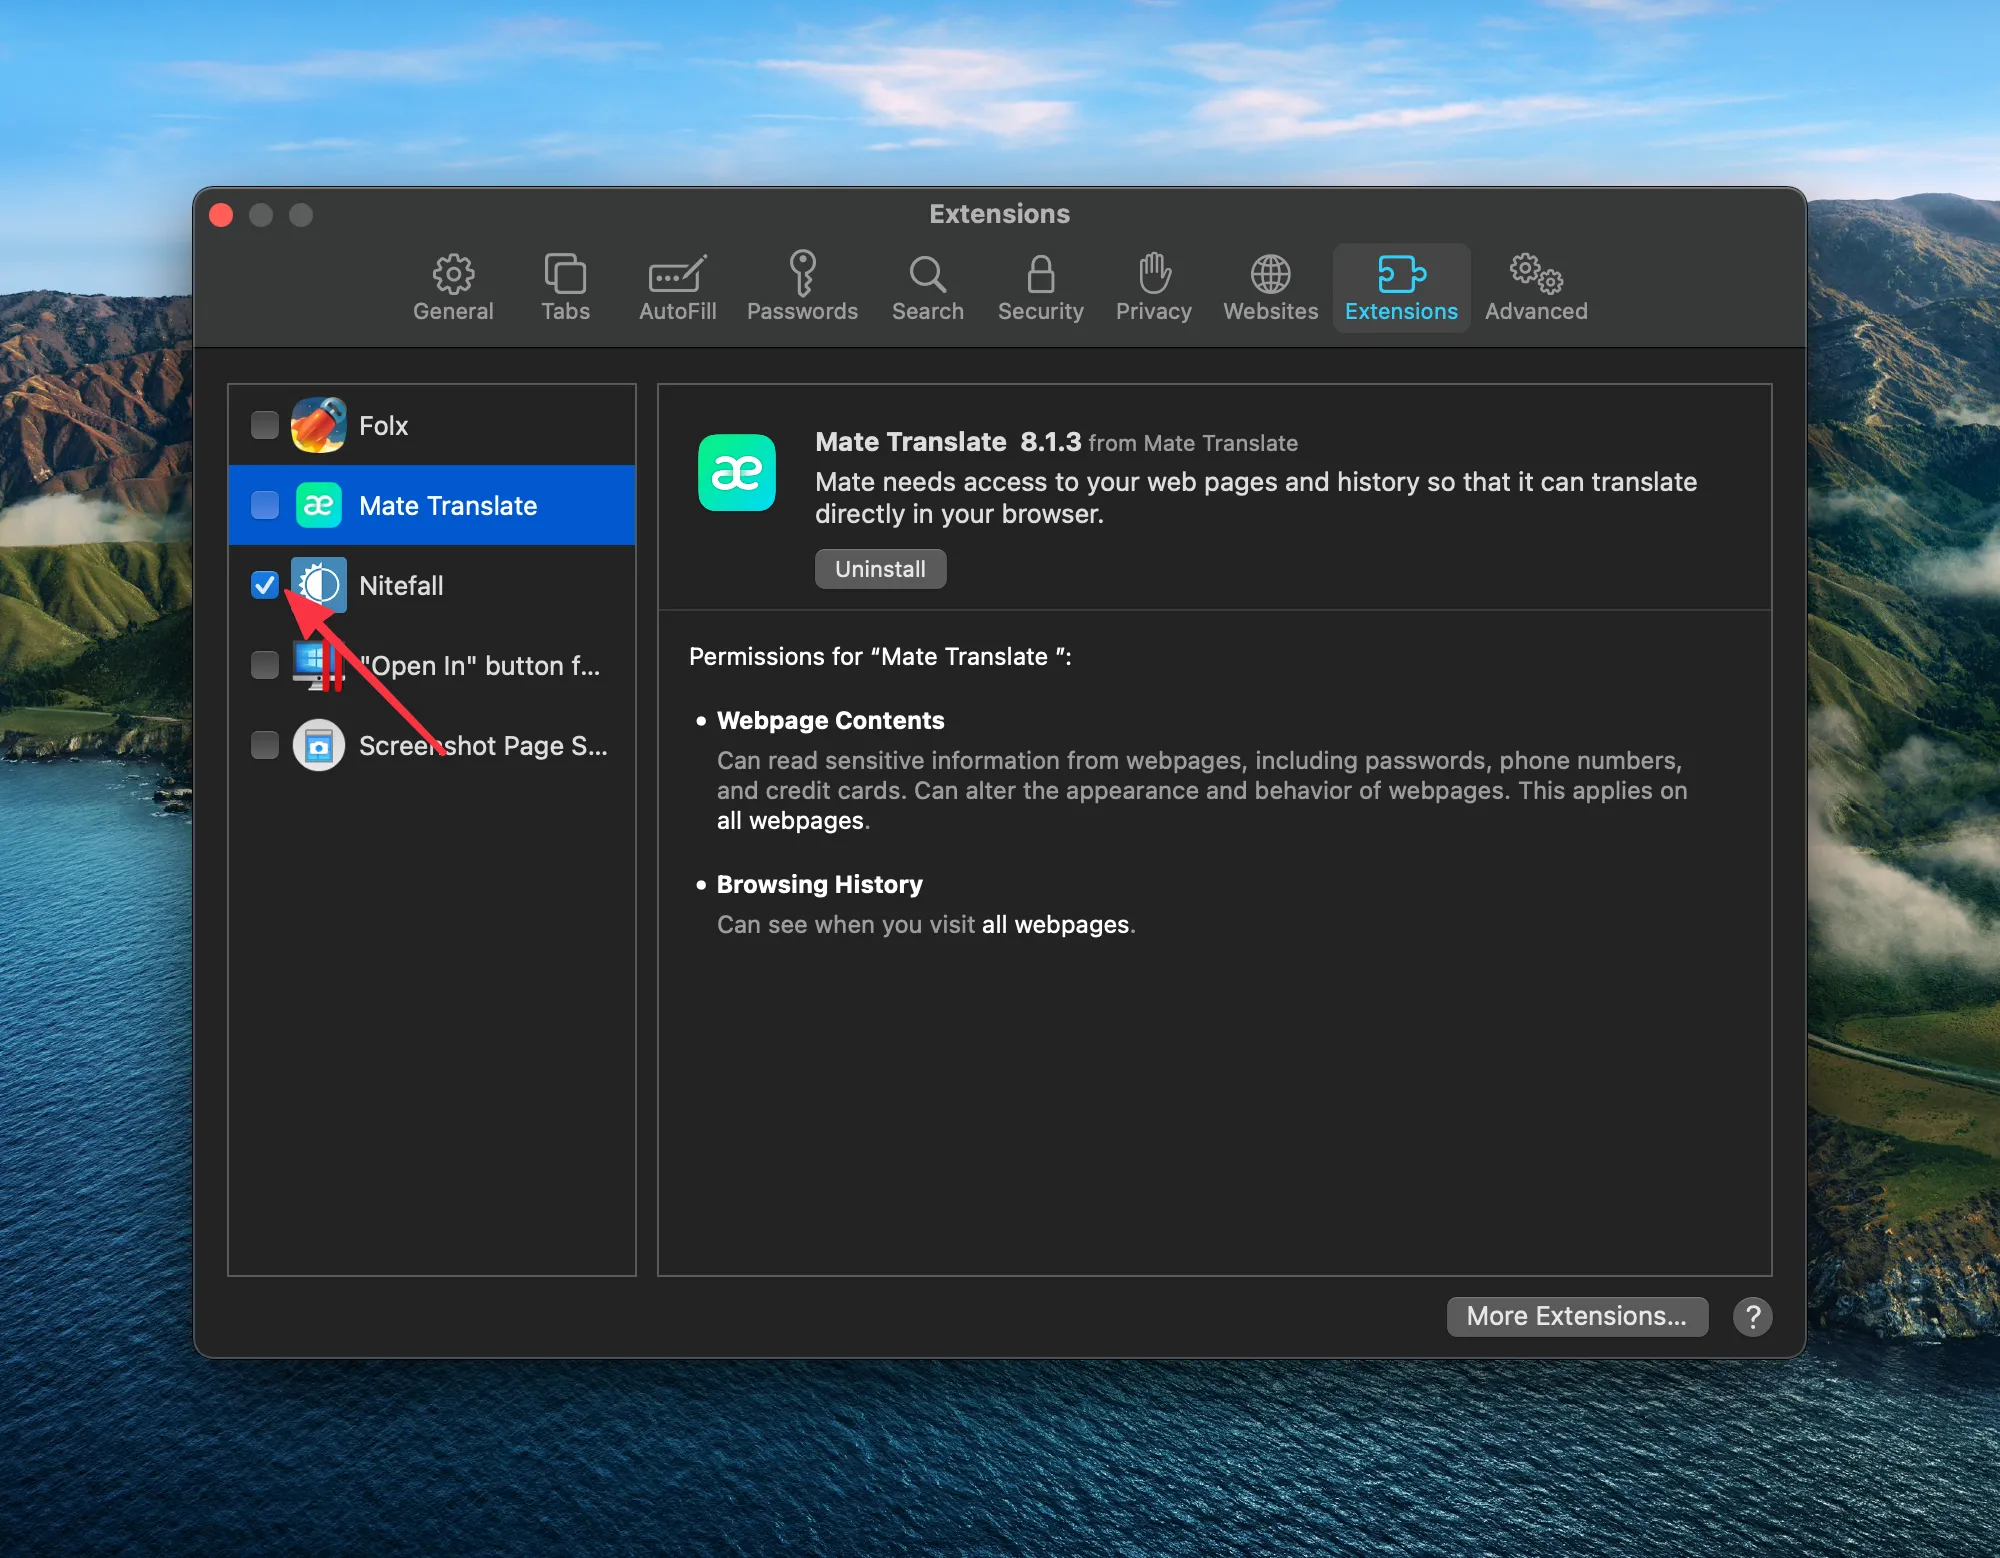Open the Websites globe icon
This screenshot has height=1558, width=2000.
pos(1270,273)
